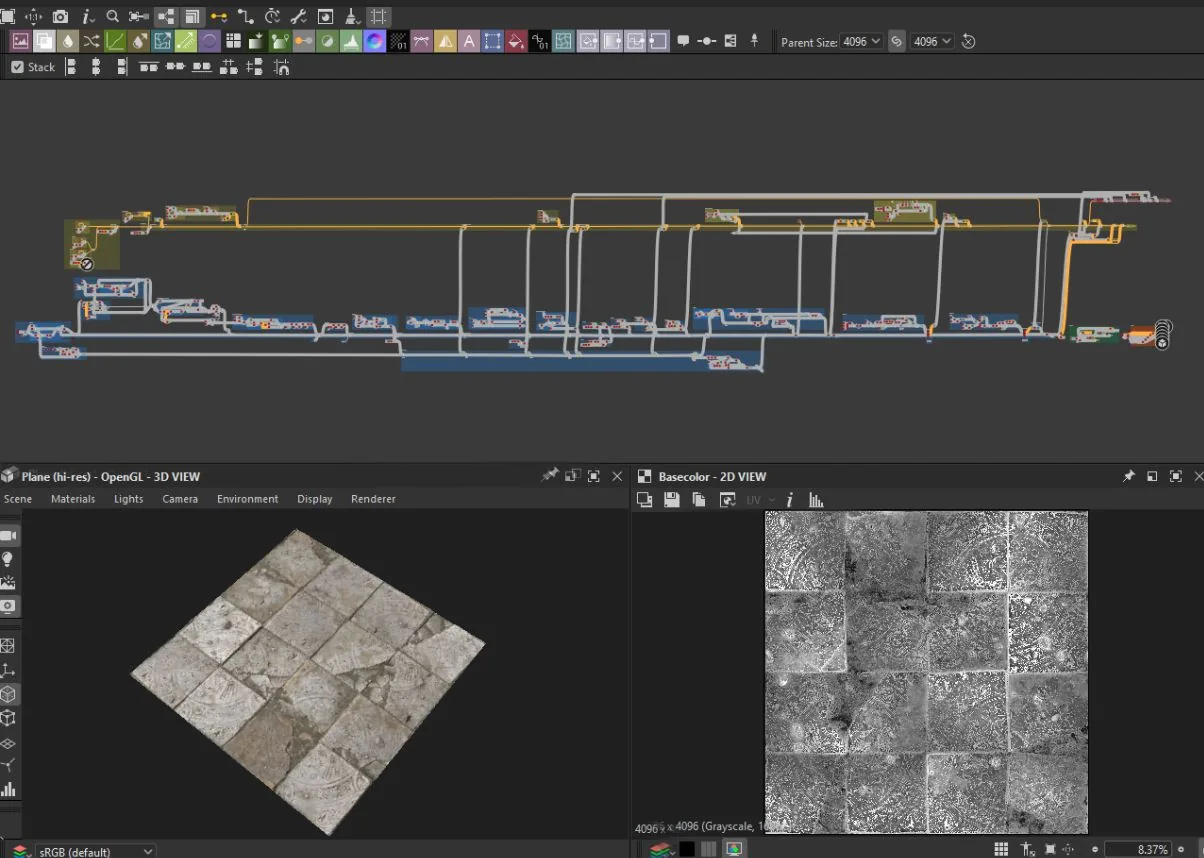
Task: Open the sRGB (default) color space dropdown
Action: (95, 851)
